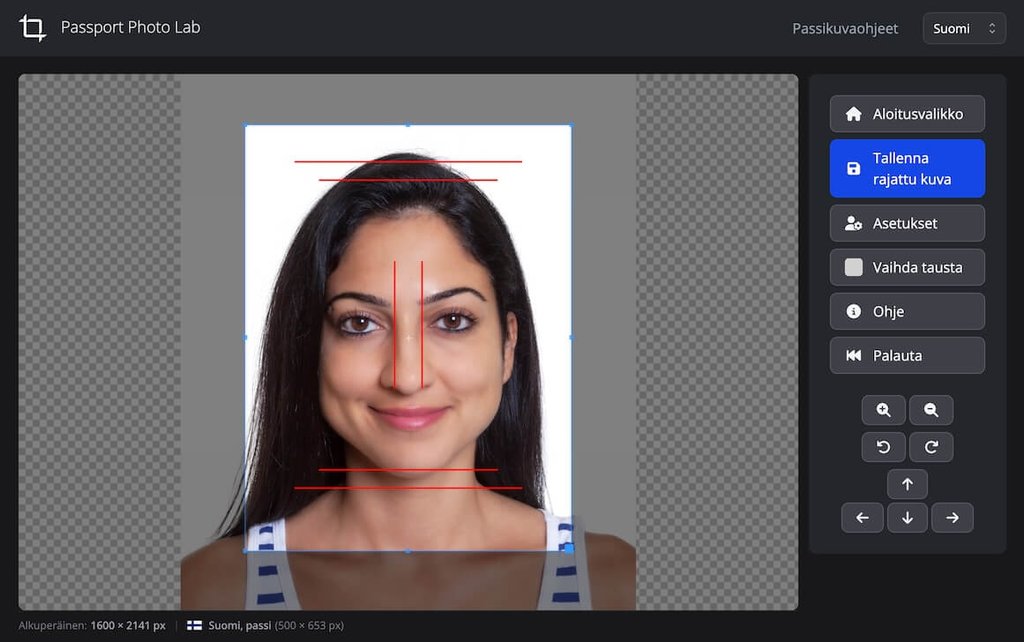The width and height of the screenshot is (1024, 642).
Task: Nudge the crop right with the right arrow
Action: (x=952, y=517)
